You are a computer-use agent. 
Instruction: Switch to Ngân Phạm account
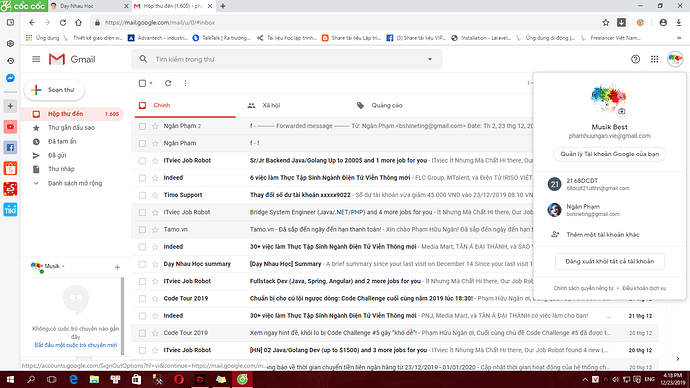(x=609, y=210)
